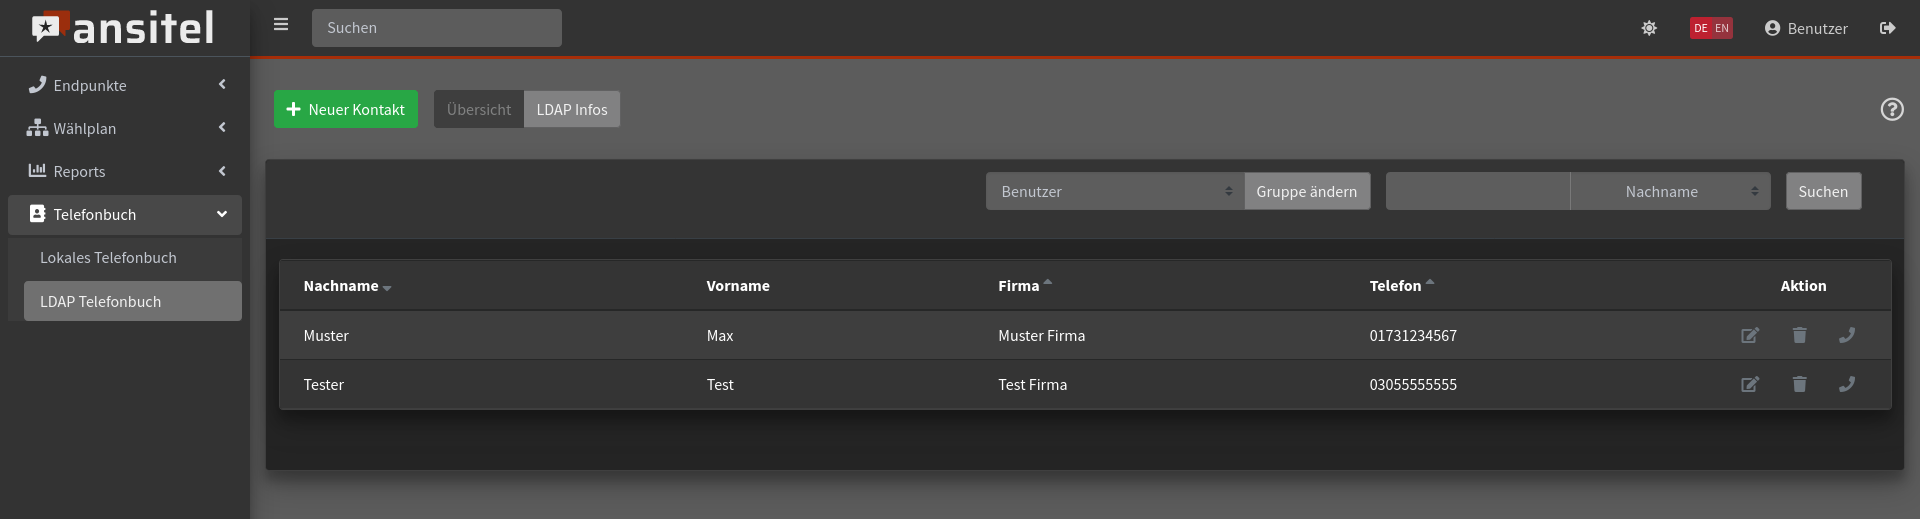The image size is (1920, 519).
Task: Click the edit icon for Muster contact
Action: [x=1749, y=336]
